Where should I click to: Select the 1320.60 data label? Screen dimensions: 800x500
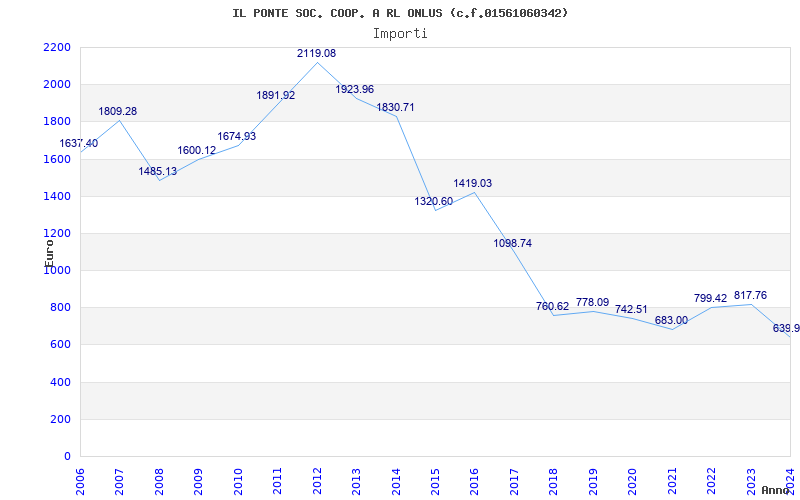[x=434, y=202]
